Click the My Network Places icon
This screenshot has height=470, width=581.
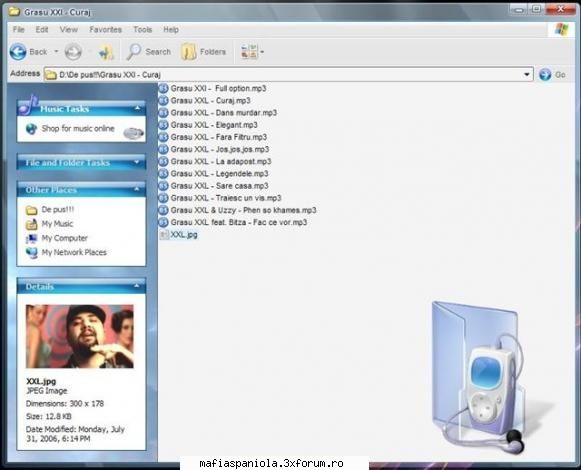tap(31, 253)
